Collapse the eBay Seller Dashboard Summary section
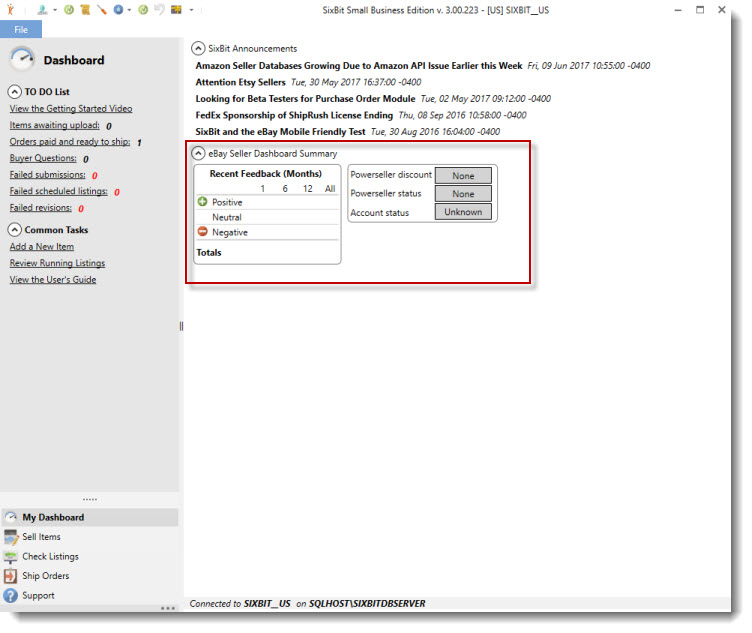 [x=198, y=153]
